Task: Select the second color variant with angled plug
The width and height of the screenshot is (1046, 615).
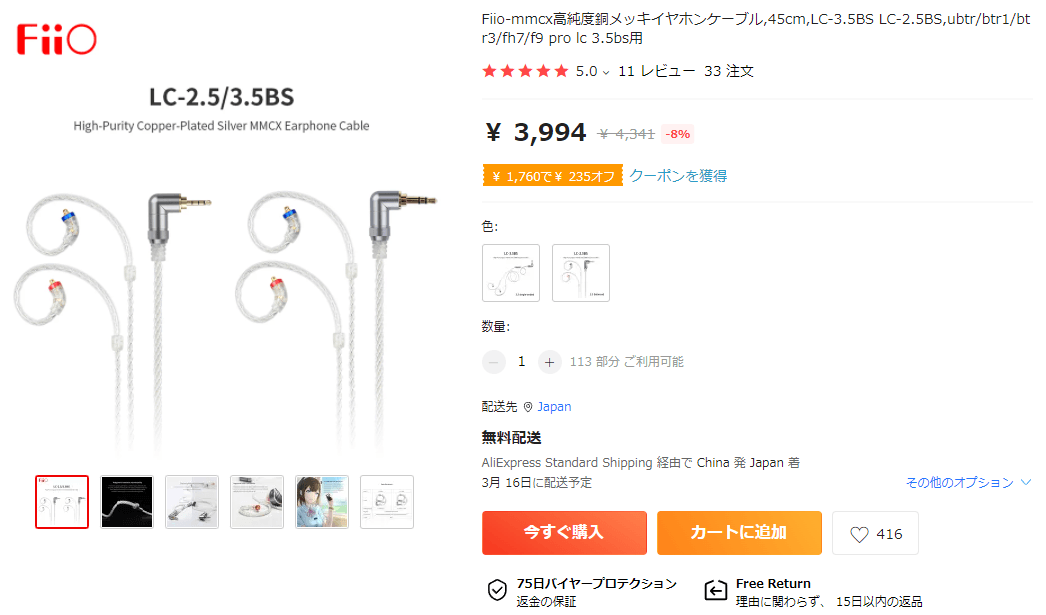Action: click(581, 273)
